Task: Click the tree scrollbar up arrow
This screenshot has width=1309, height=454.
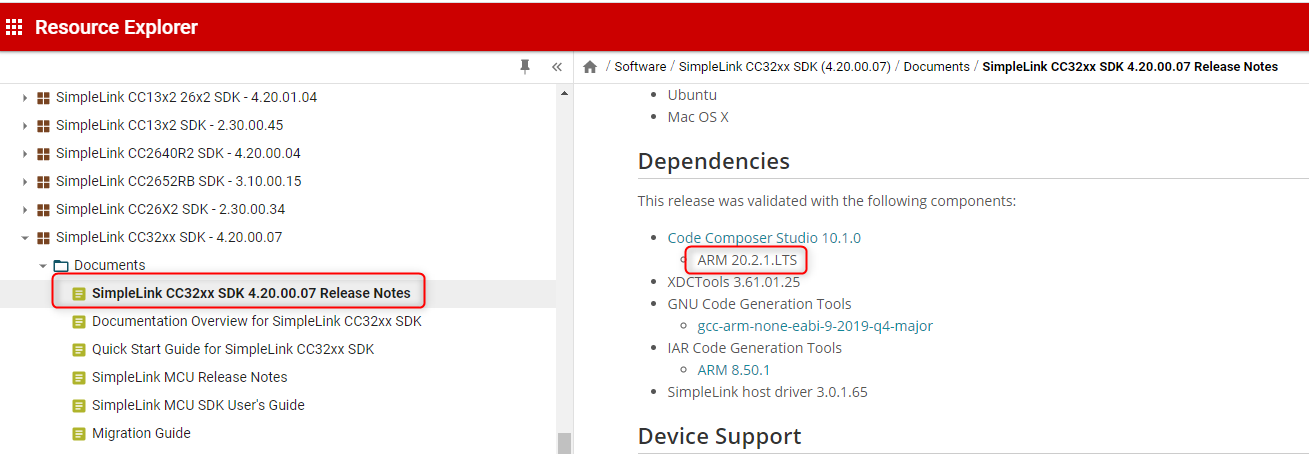Action: pos(564,93)
